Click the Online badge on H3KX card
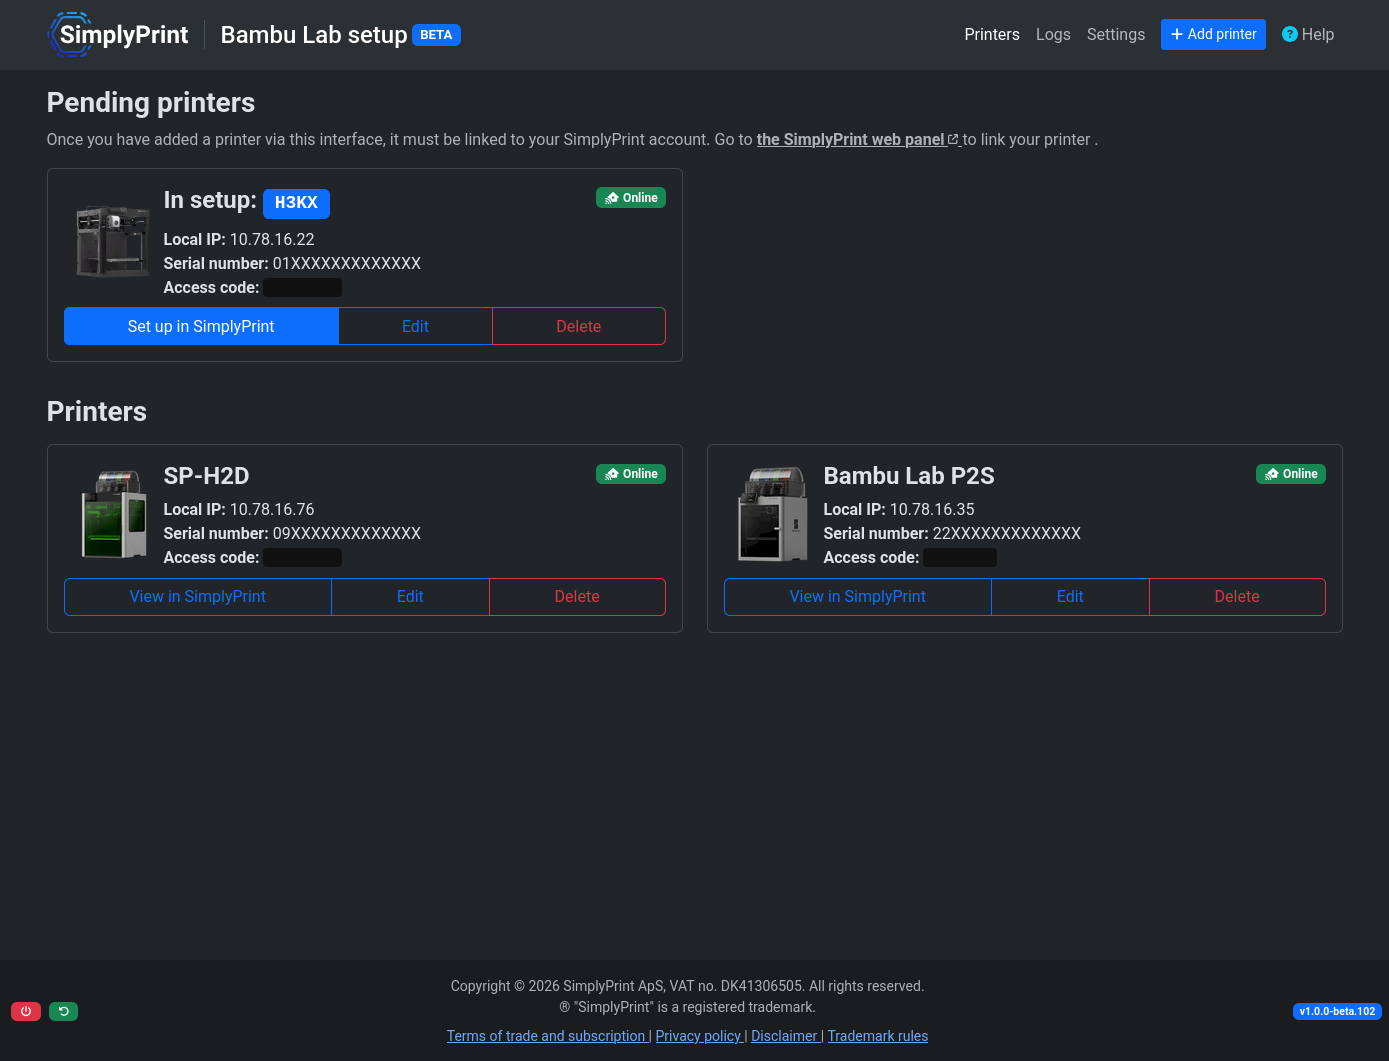This screenshot has height=1061, width=1389. click(631, 198)
